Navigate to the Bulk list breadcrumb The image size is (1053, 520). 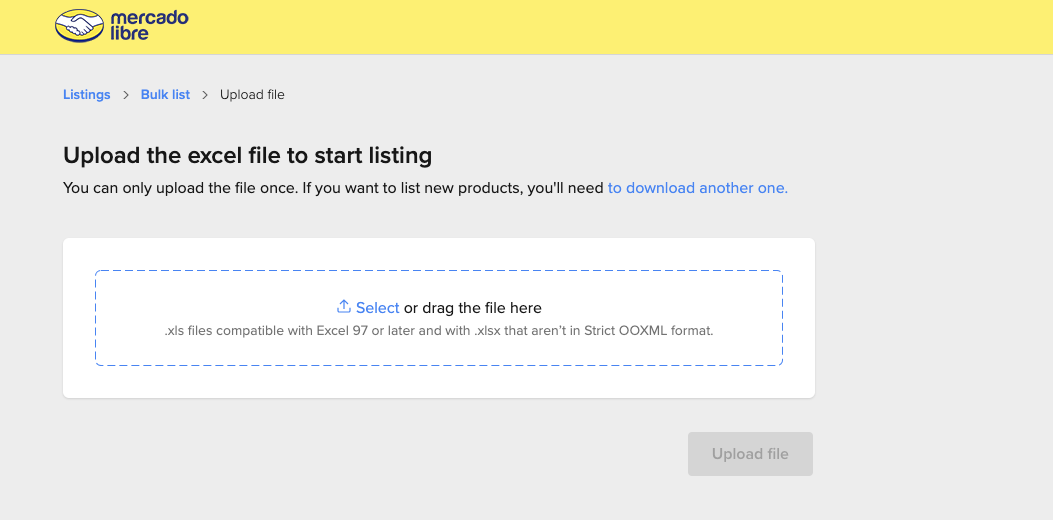(x=165, y=95)
